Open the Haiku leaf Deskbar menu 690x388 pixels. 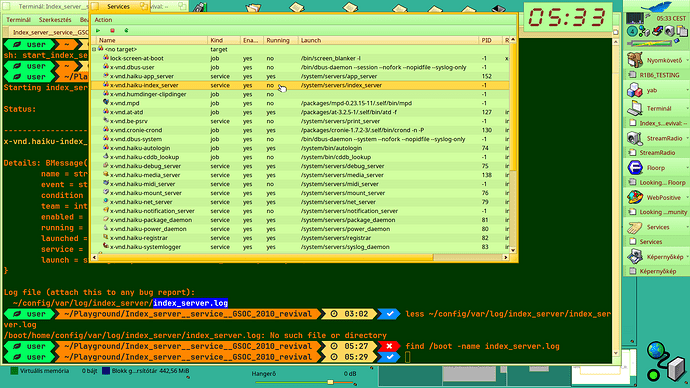(x=656, y=7)
